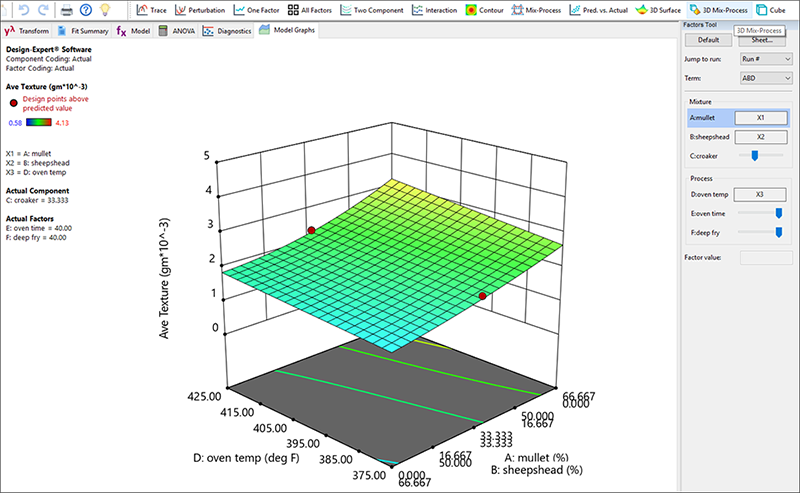Click the Factor value input field
This screenshot has width=800, height=493.
[764, 258]
